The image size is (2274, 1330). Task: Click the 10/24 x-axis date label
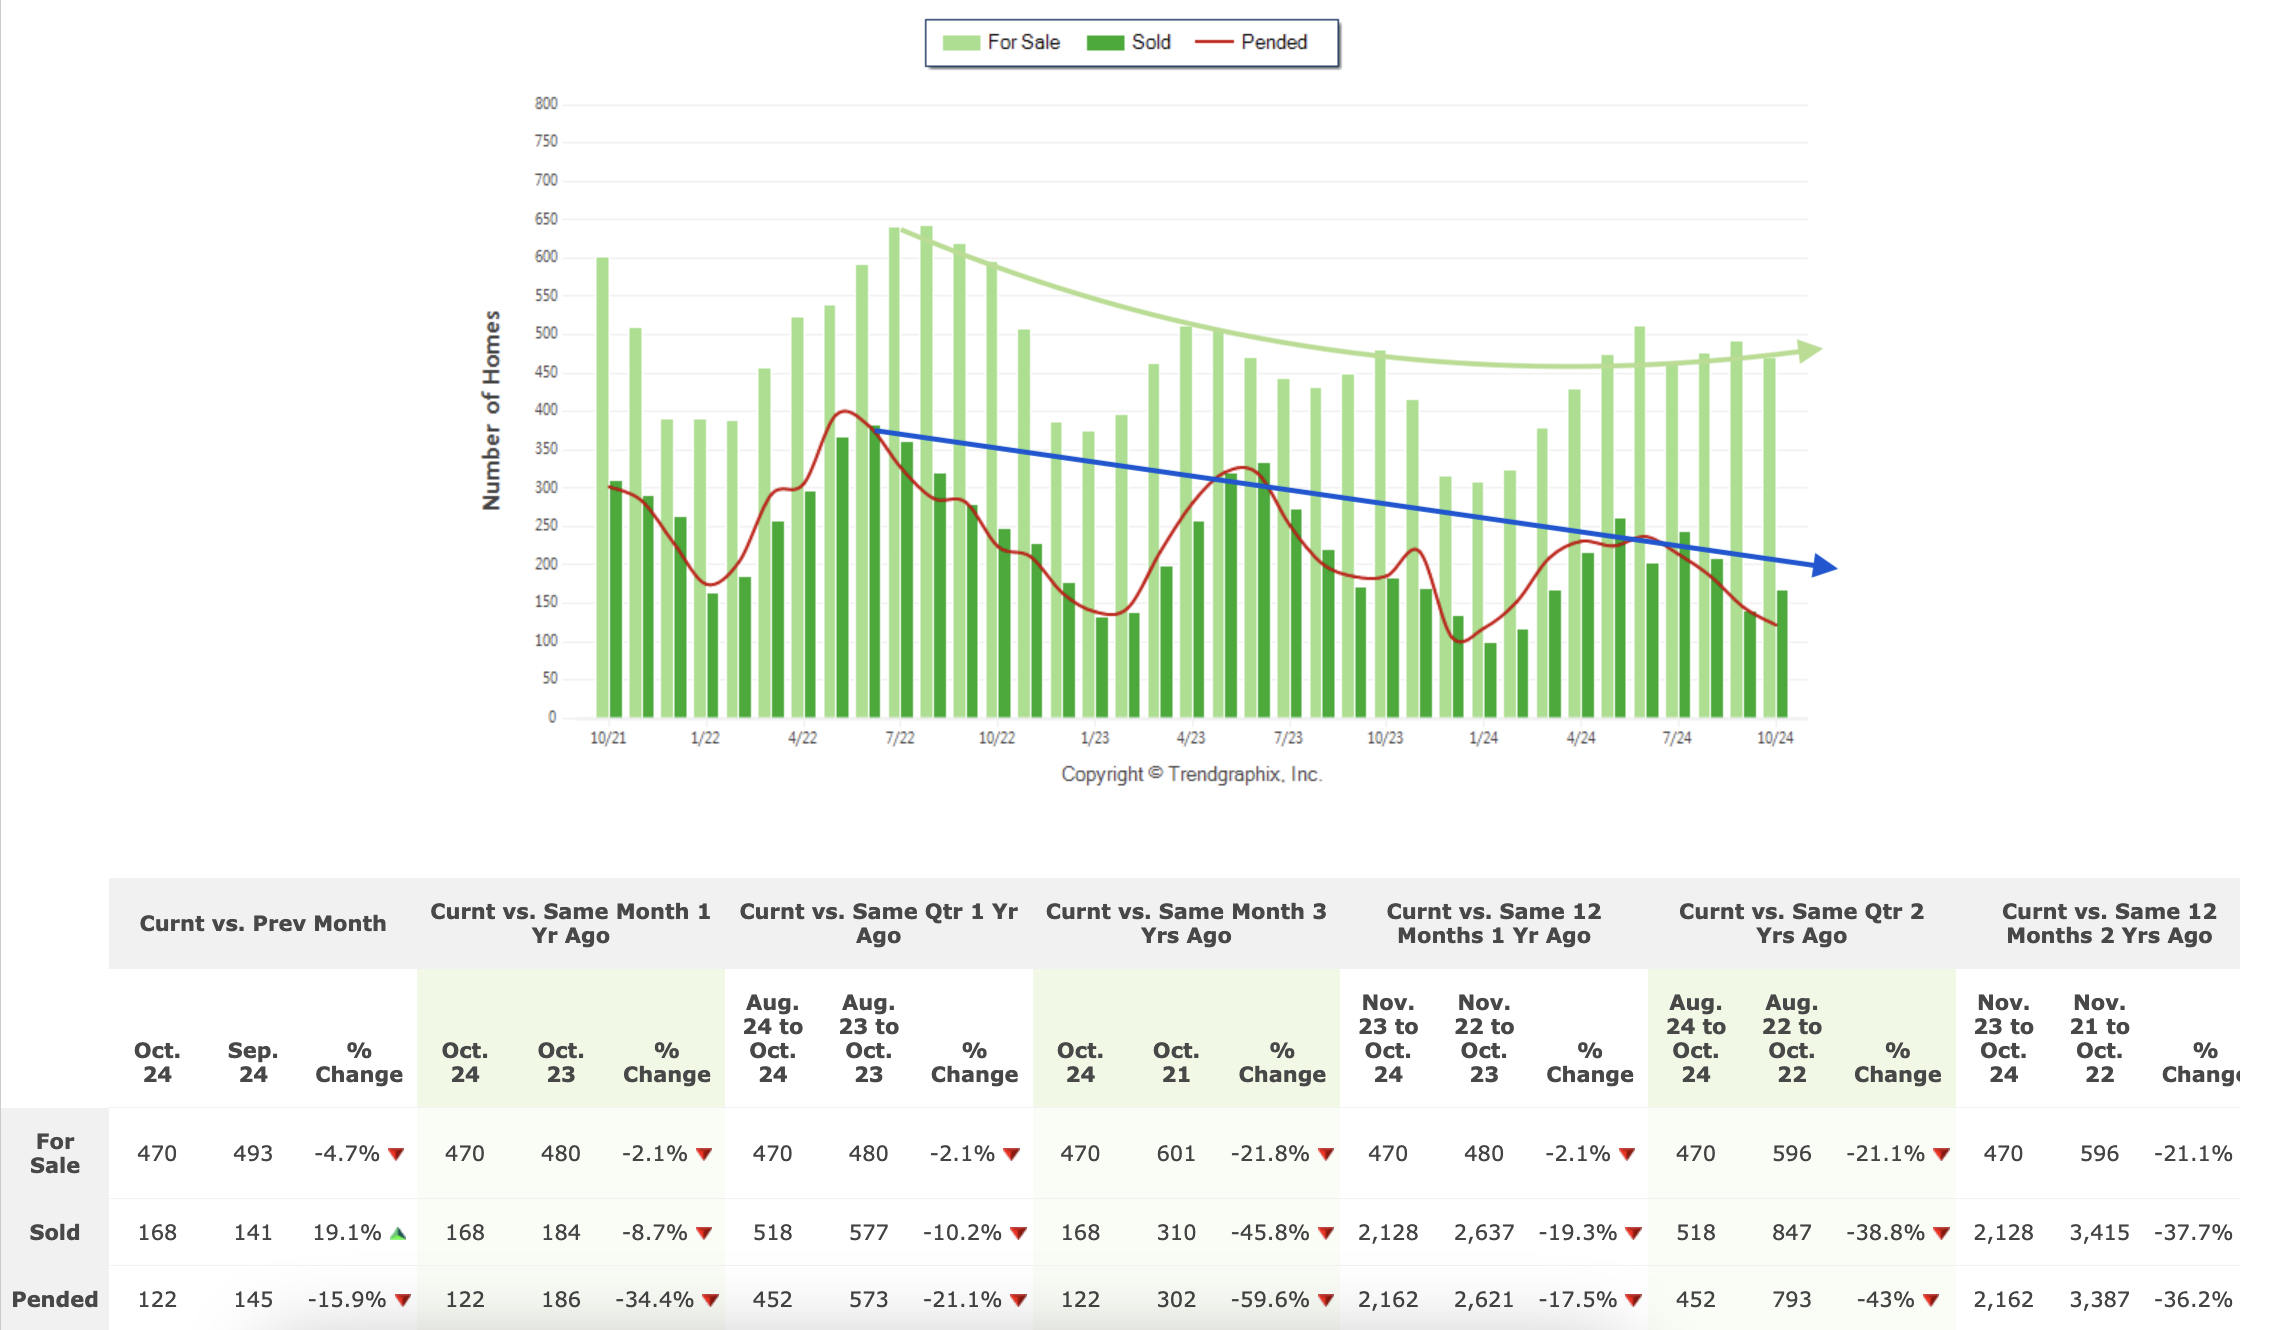[x=1775, y=738]
